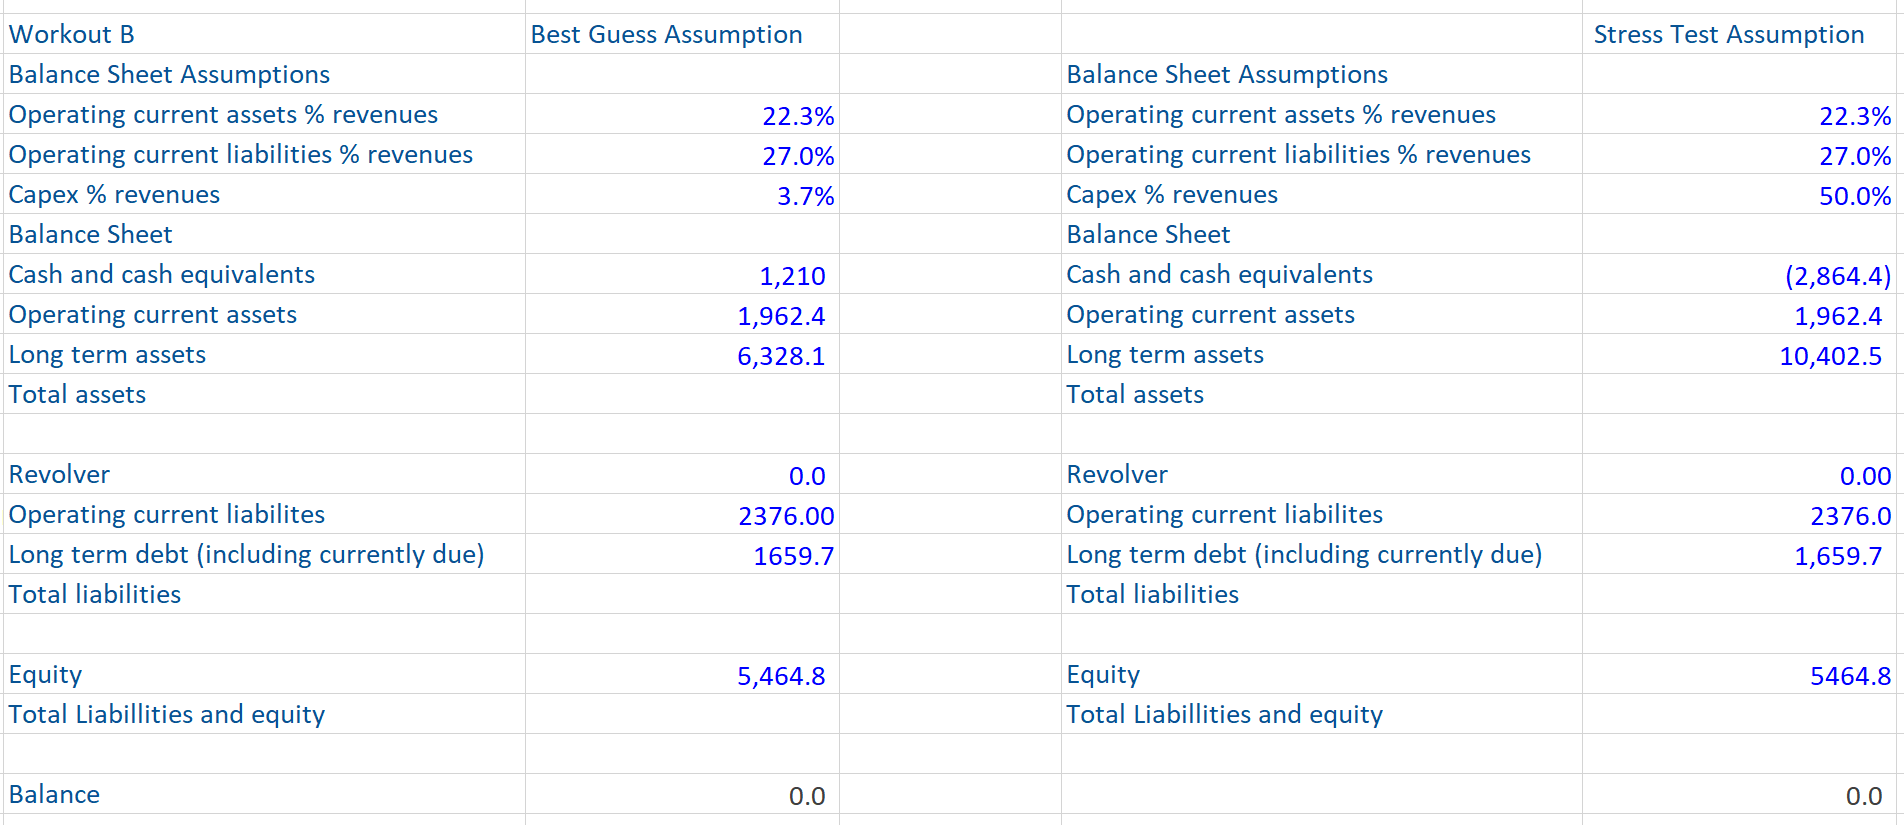The height and width of the screenshot is (825, 1904).
Task: Select the 'Balance' row label cell
Action: point(55,795)
